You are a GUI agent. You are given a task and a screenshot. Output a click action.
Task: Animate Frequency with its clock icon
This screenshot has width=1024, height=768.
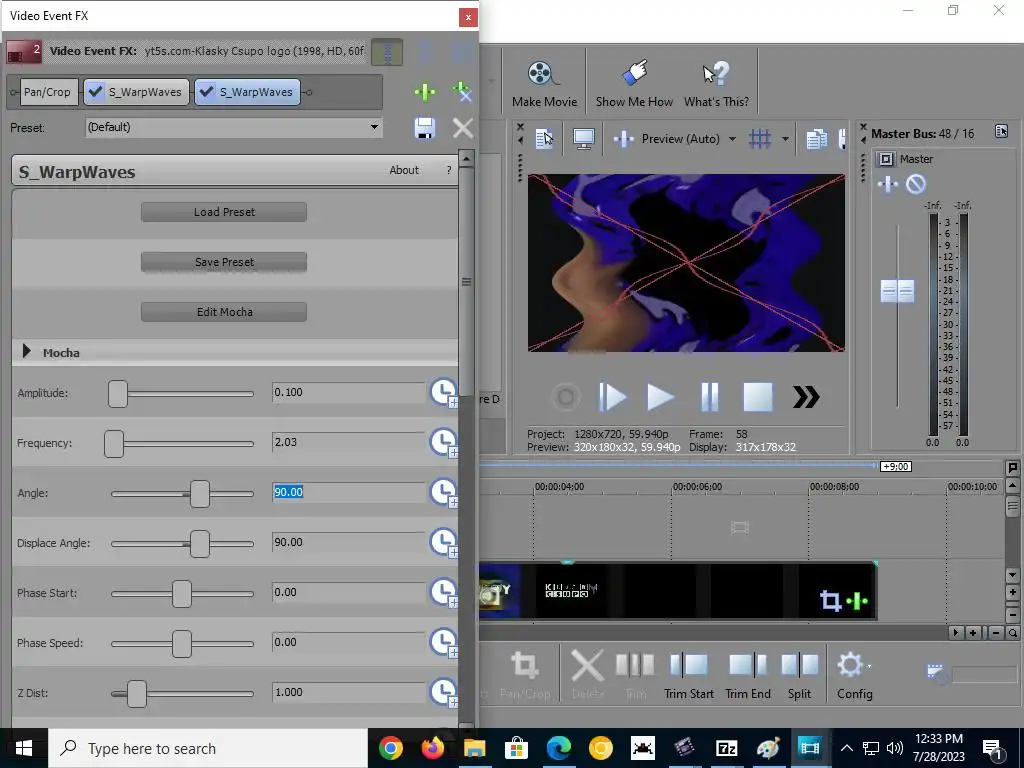coord(443,442)
